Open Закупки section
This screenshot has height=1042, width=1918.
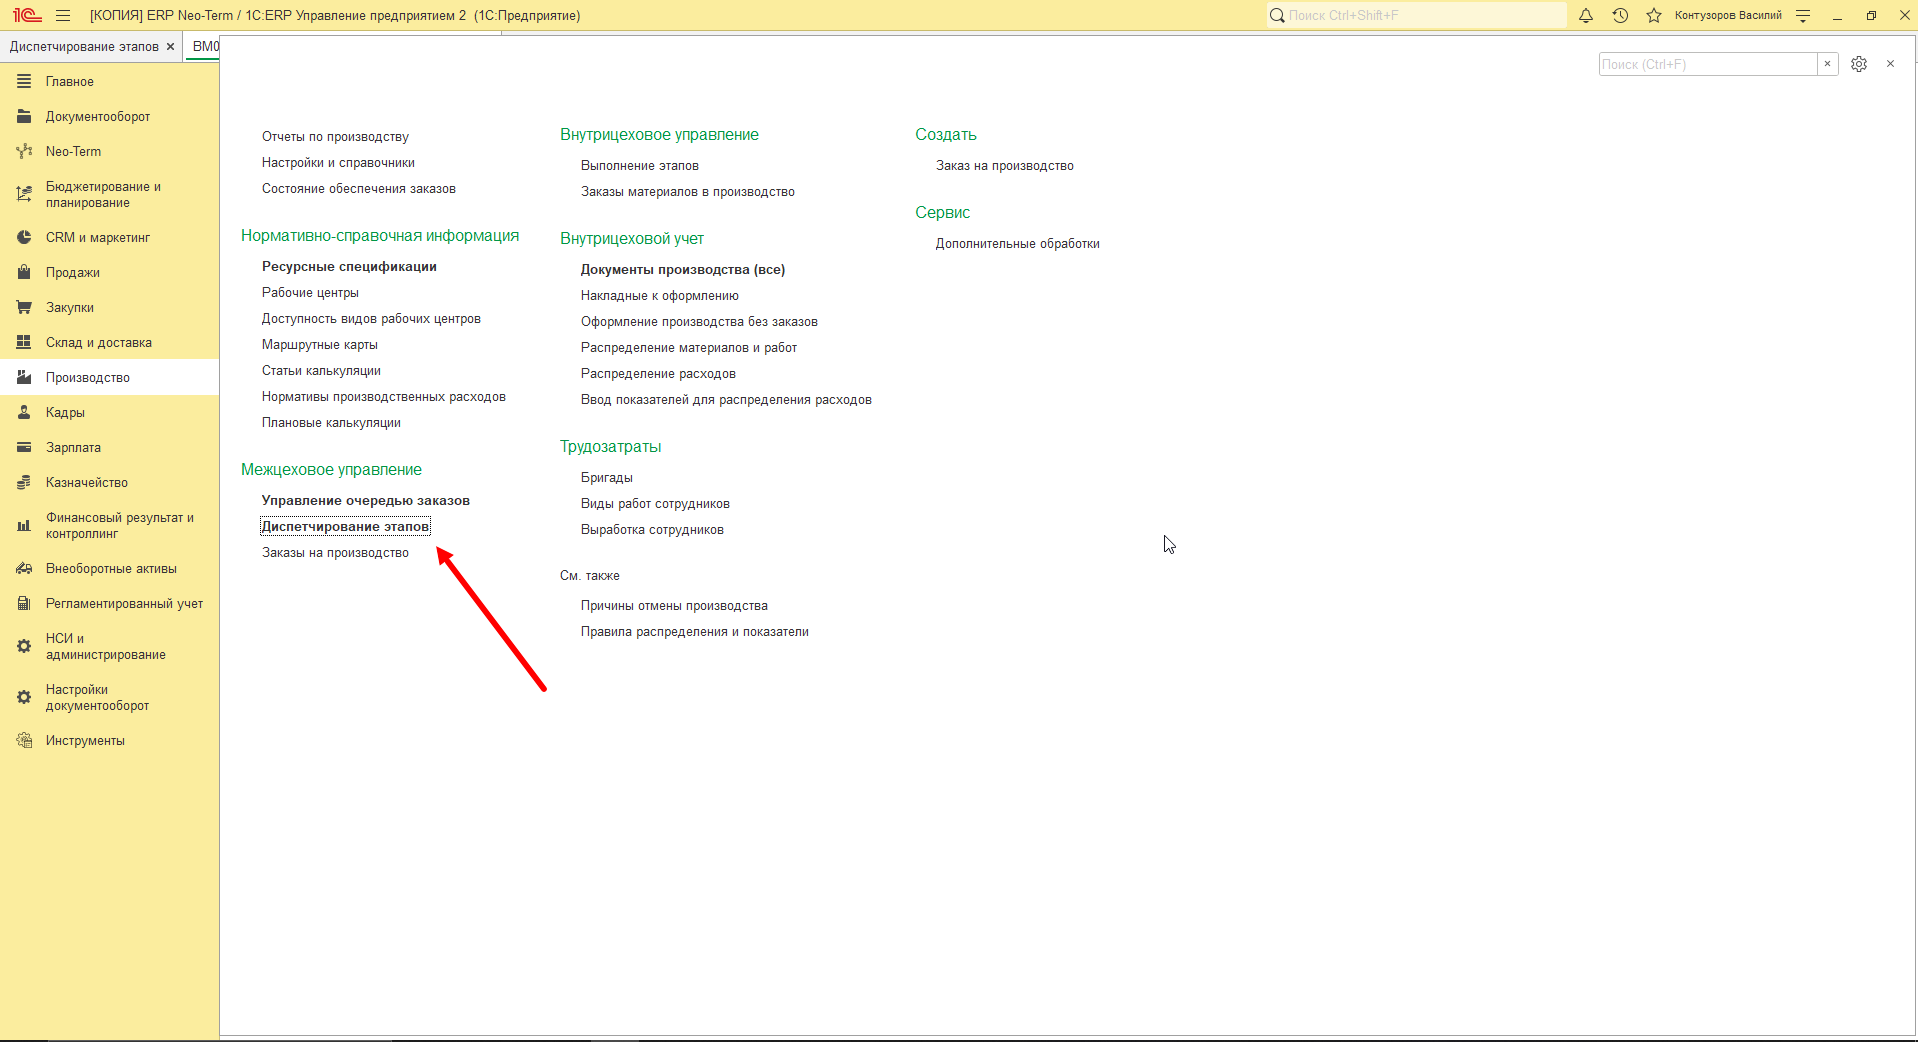click(x=109, y=308)
